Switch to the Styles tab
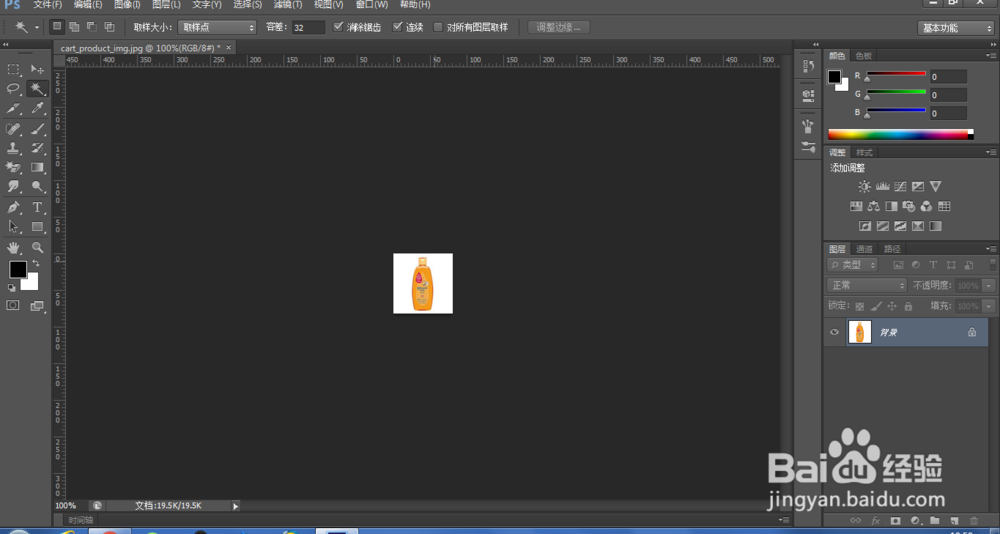 click(864, 152)
